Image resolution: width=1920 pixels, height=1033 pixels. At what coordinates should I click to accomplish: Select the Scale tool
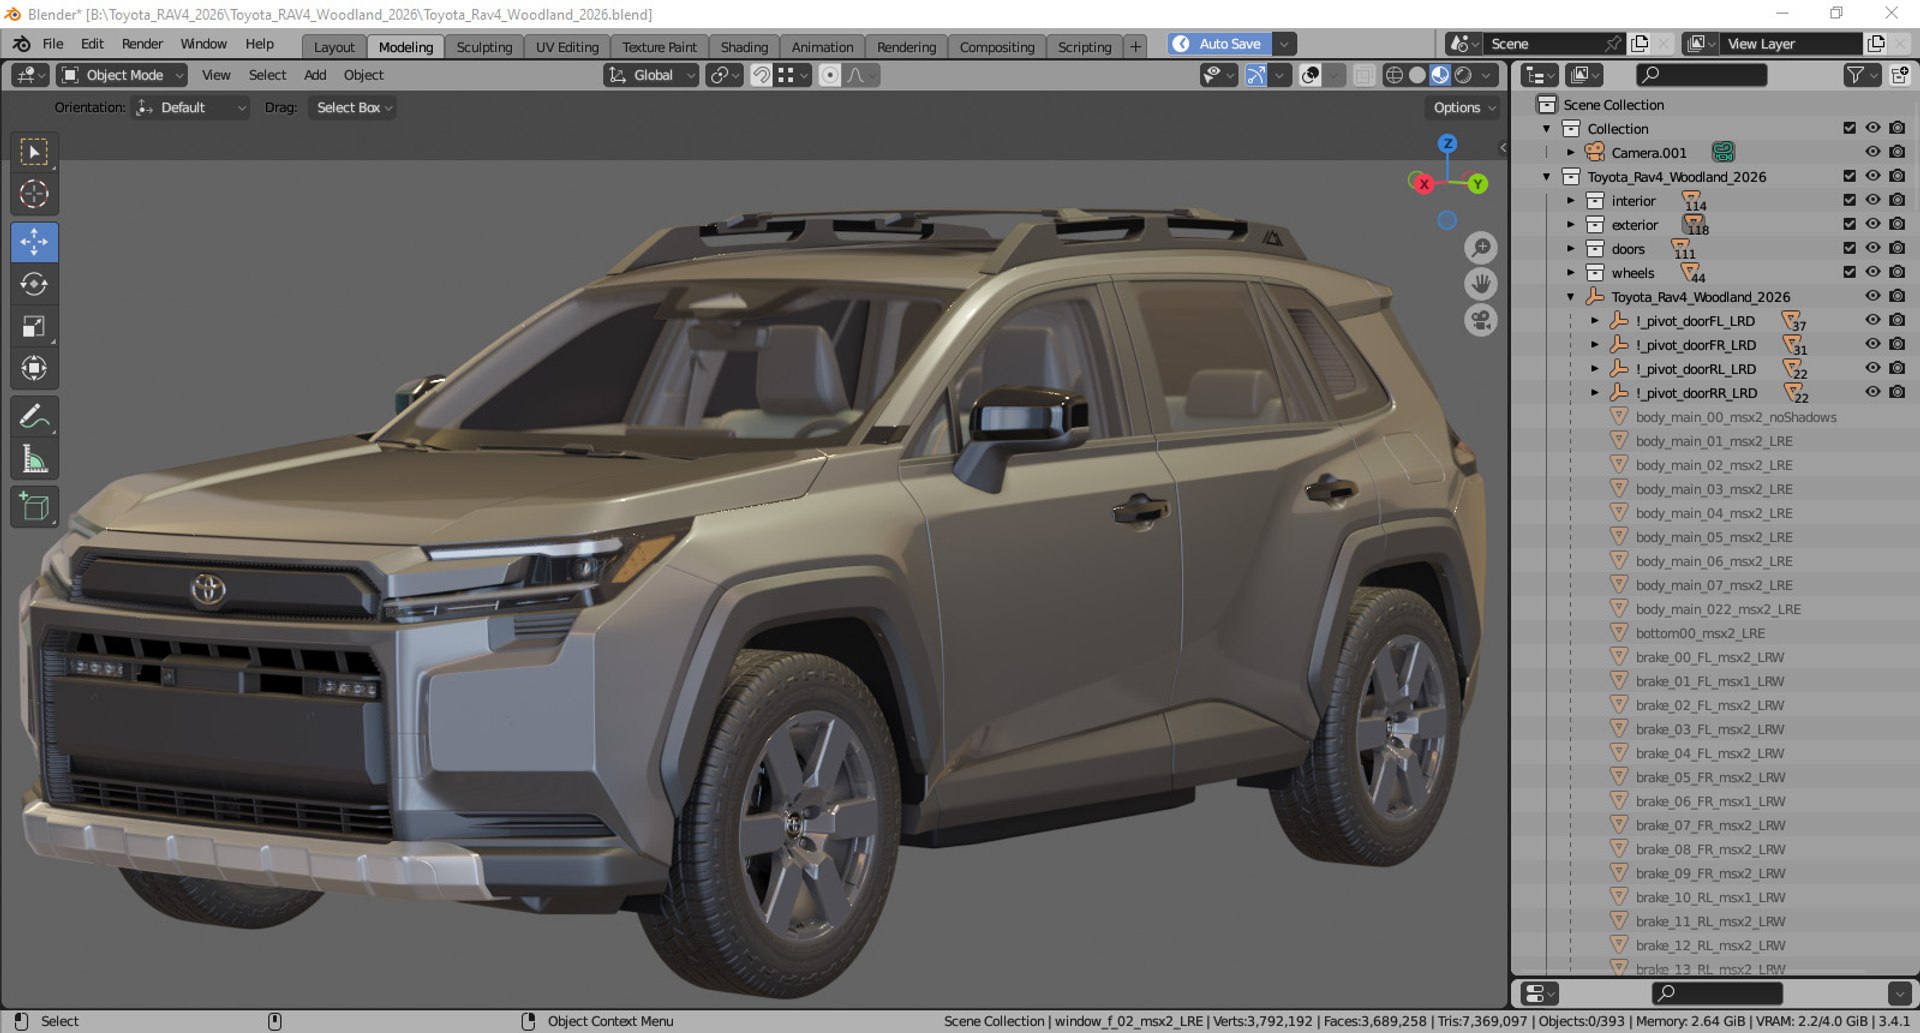pyautogui.click(x=34, y=327)
